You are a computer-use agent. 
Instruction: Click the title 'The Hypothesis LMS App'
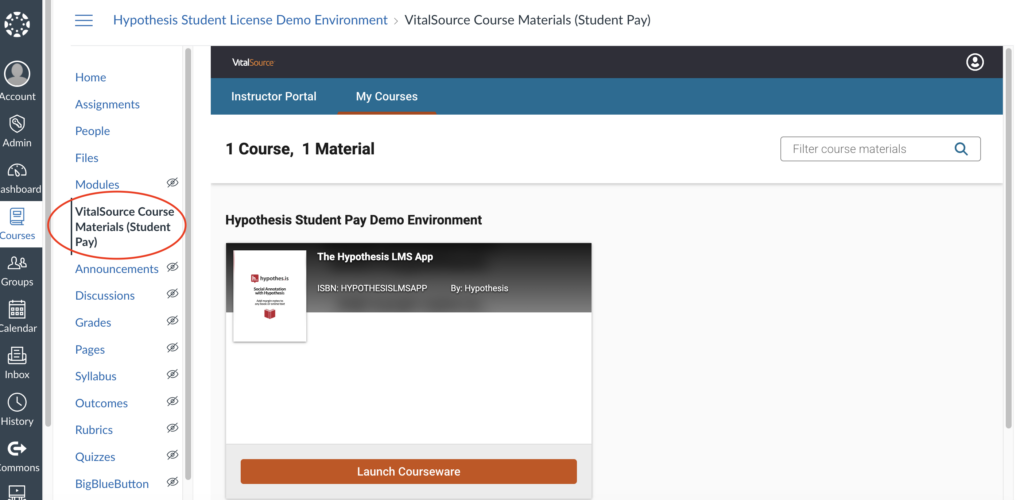point(375,257)
